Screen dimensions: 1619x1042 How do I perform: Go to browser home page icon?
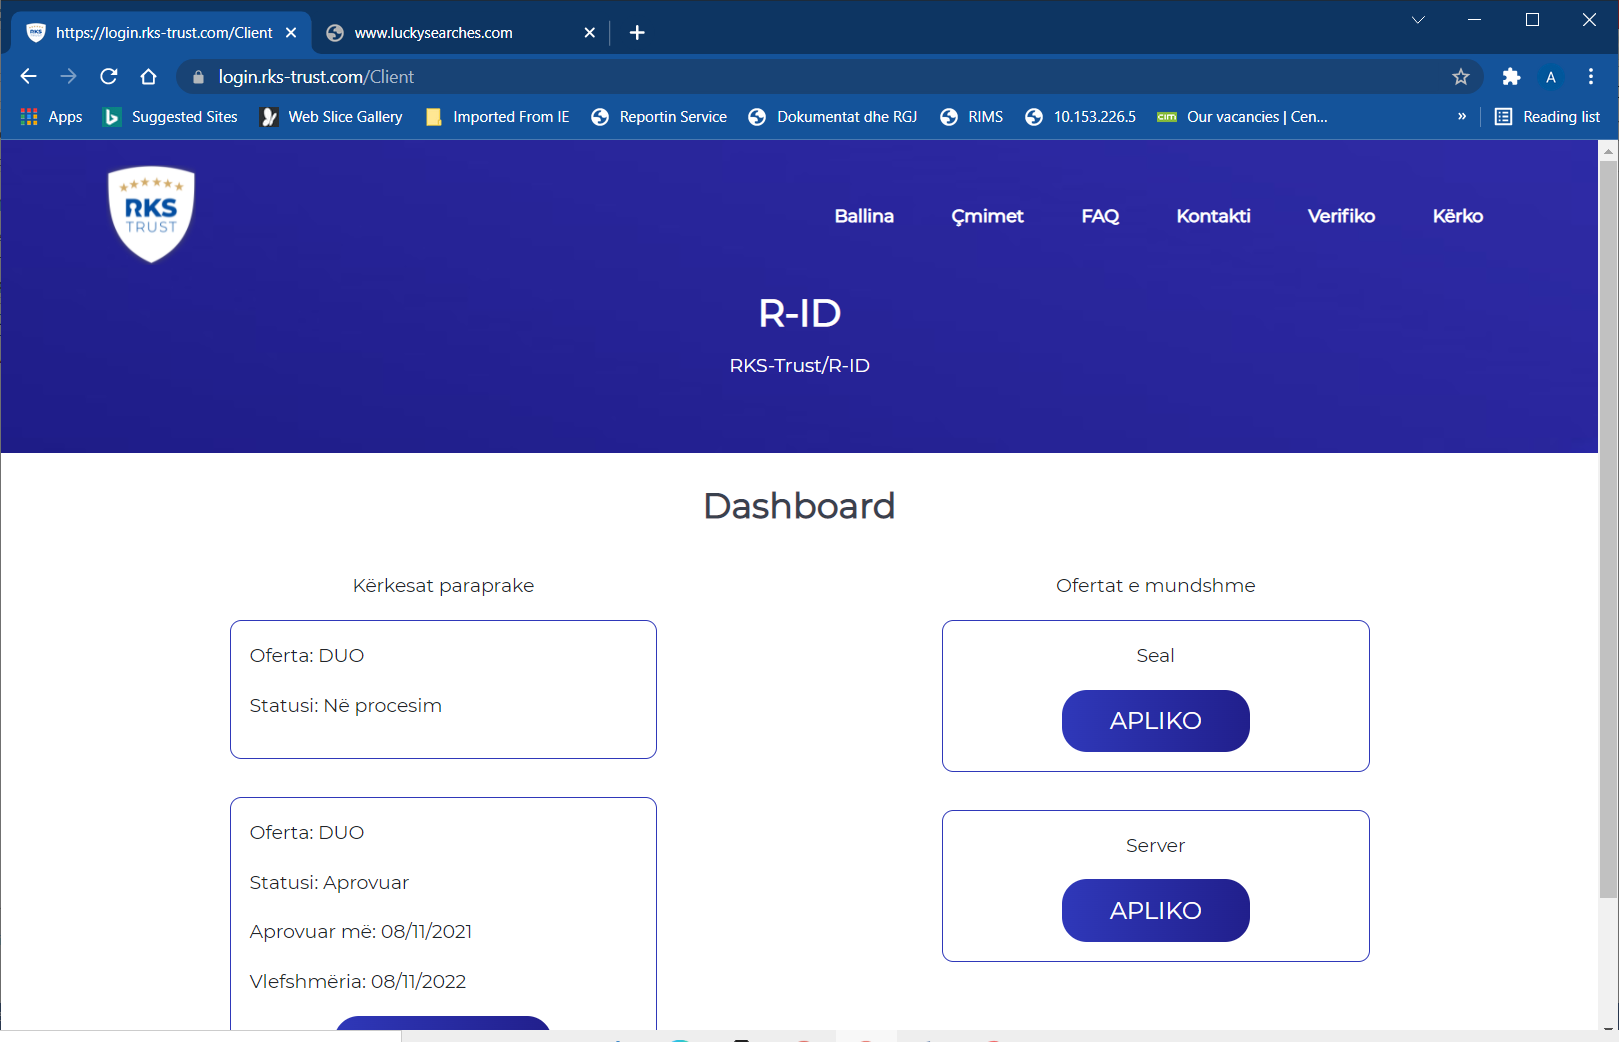click(149, 77)
